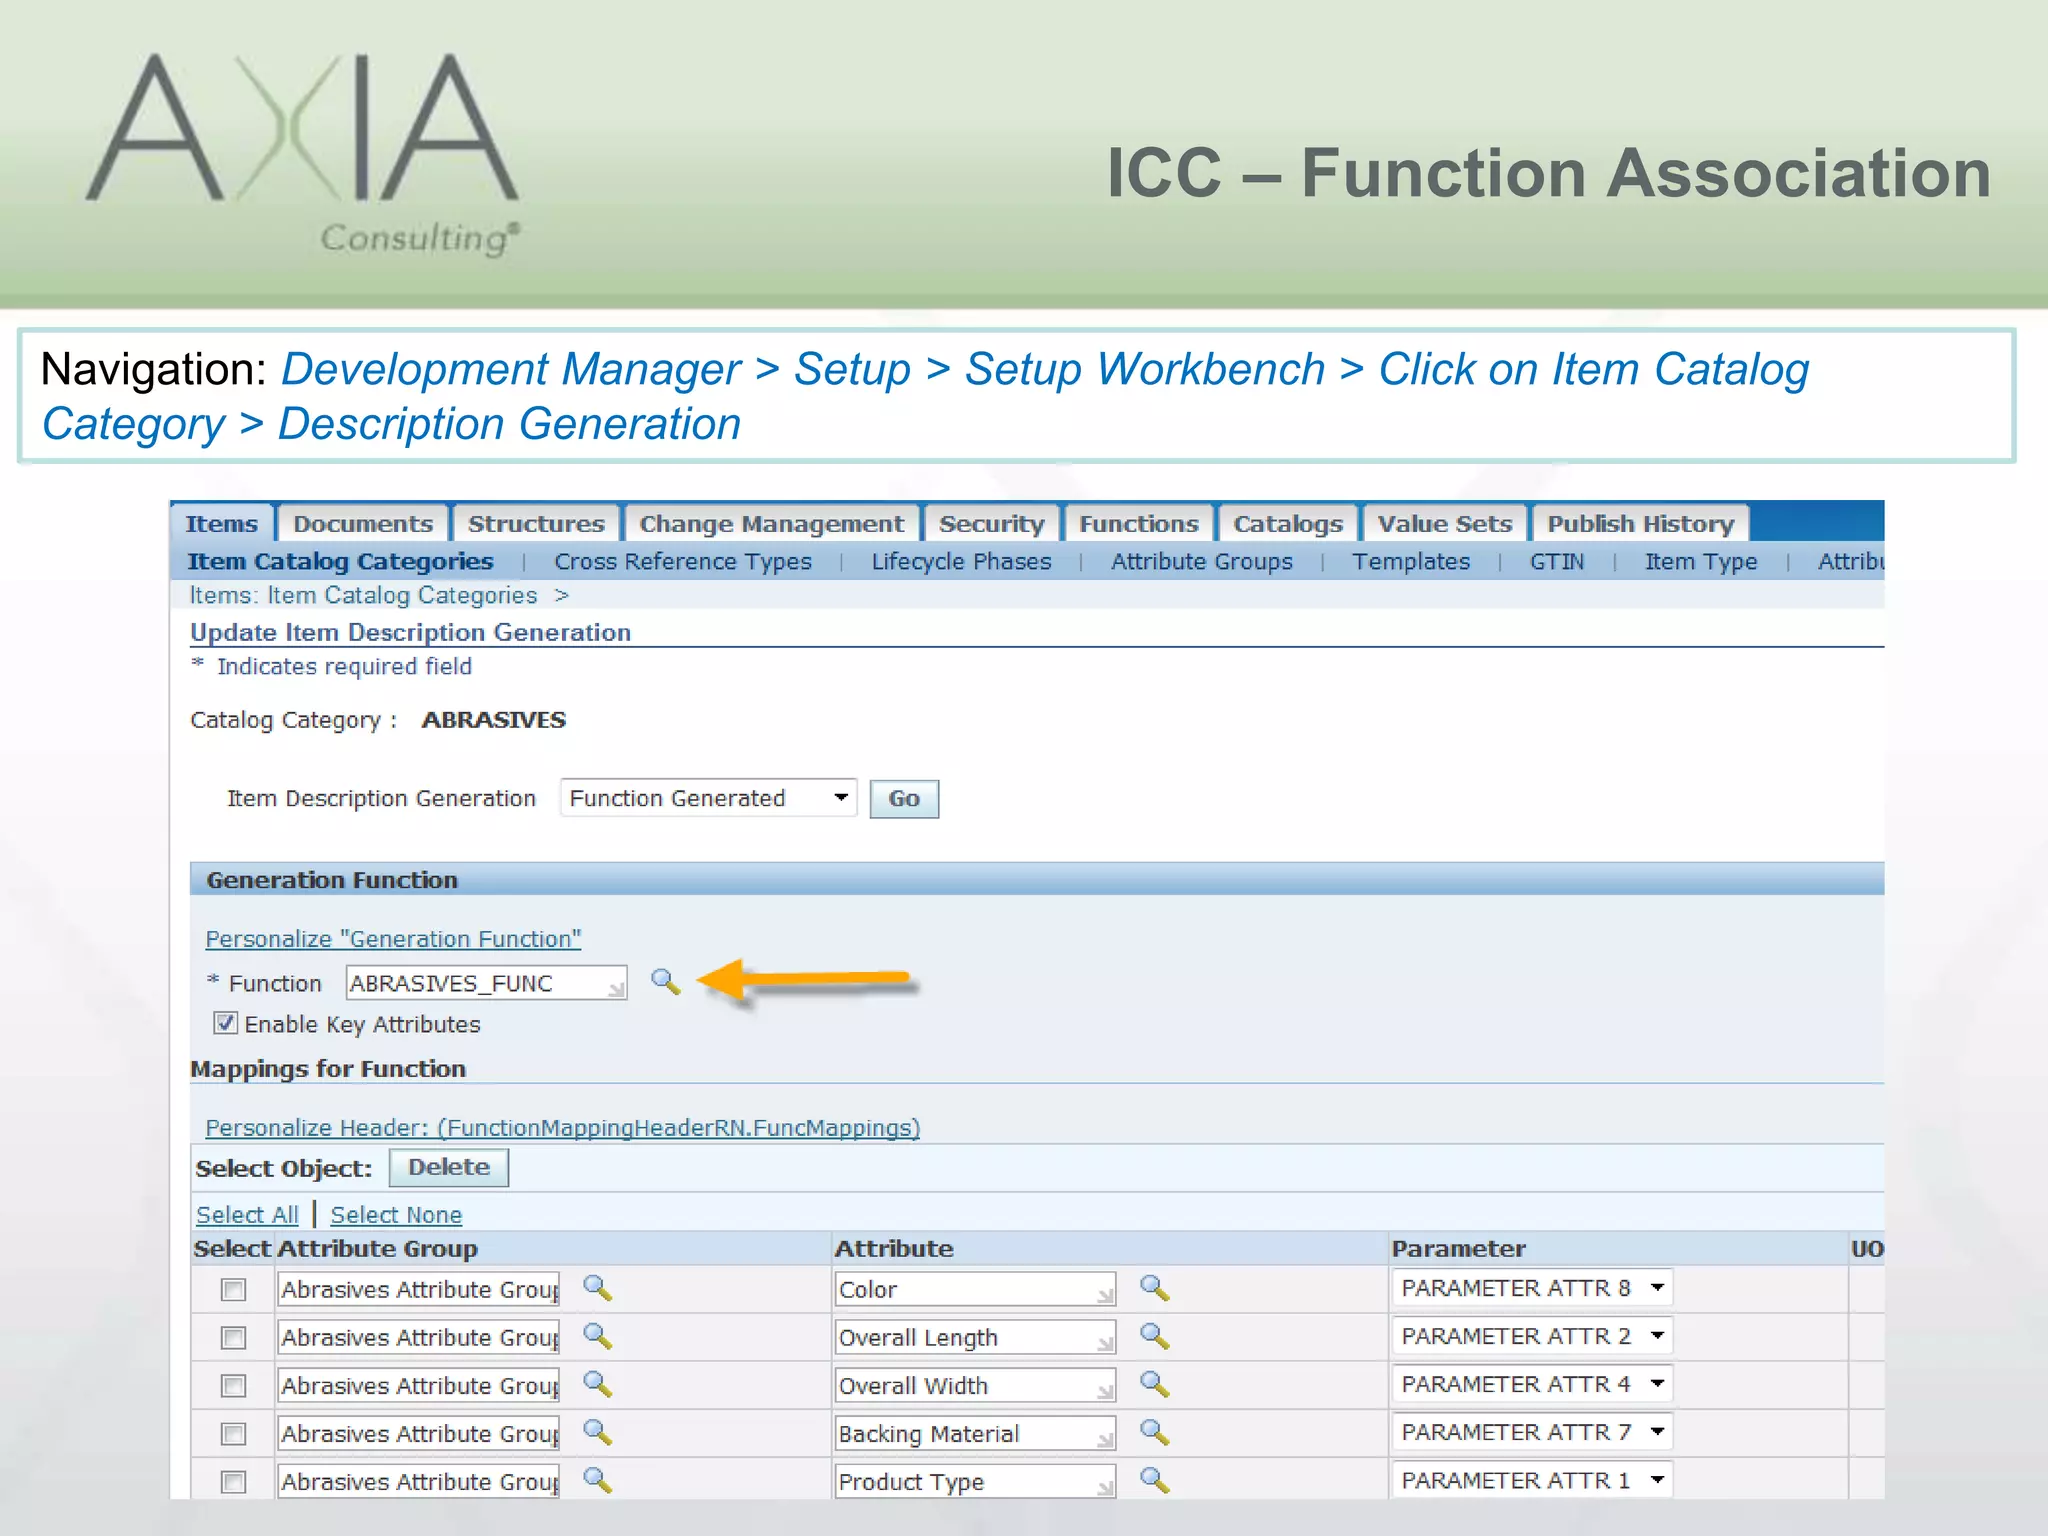
Task: Open the Value Sets tab
Action: point(1444,524)
